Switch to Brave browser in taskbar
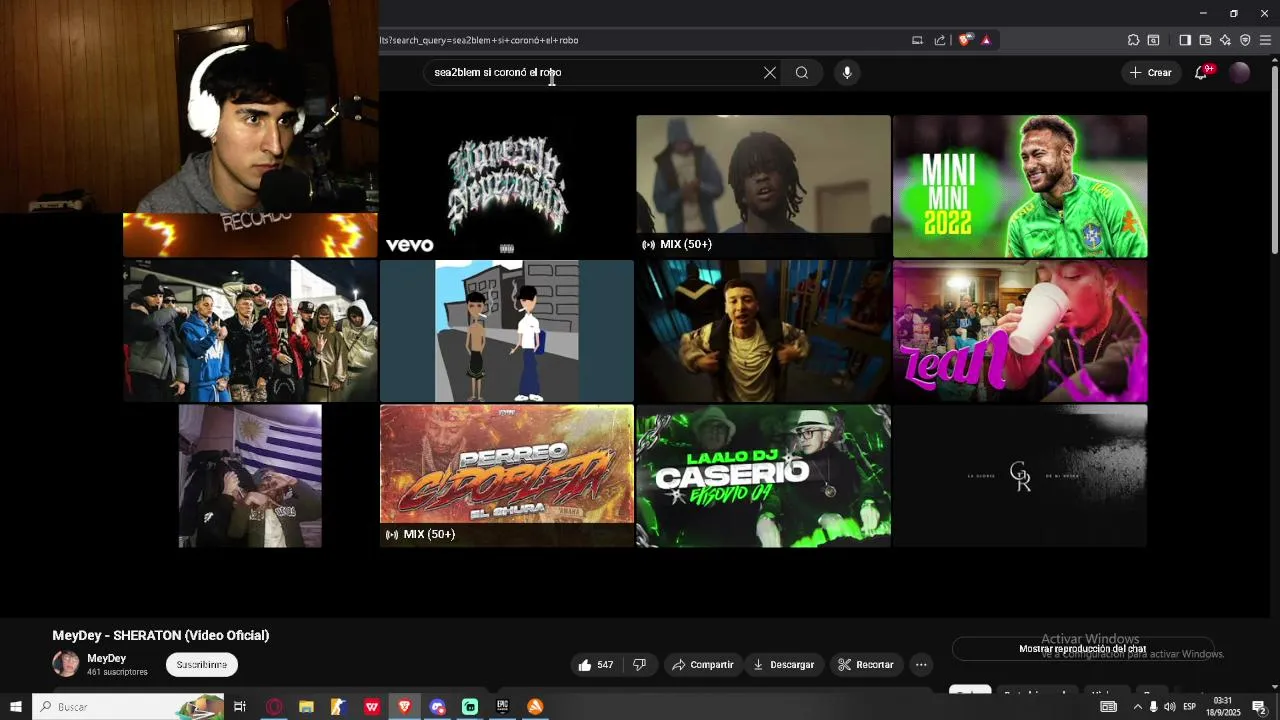Viewport: 1280px width, 720px height. [405, 707]
